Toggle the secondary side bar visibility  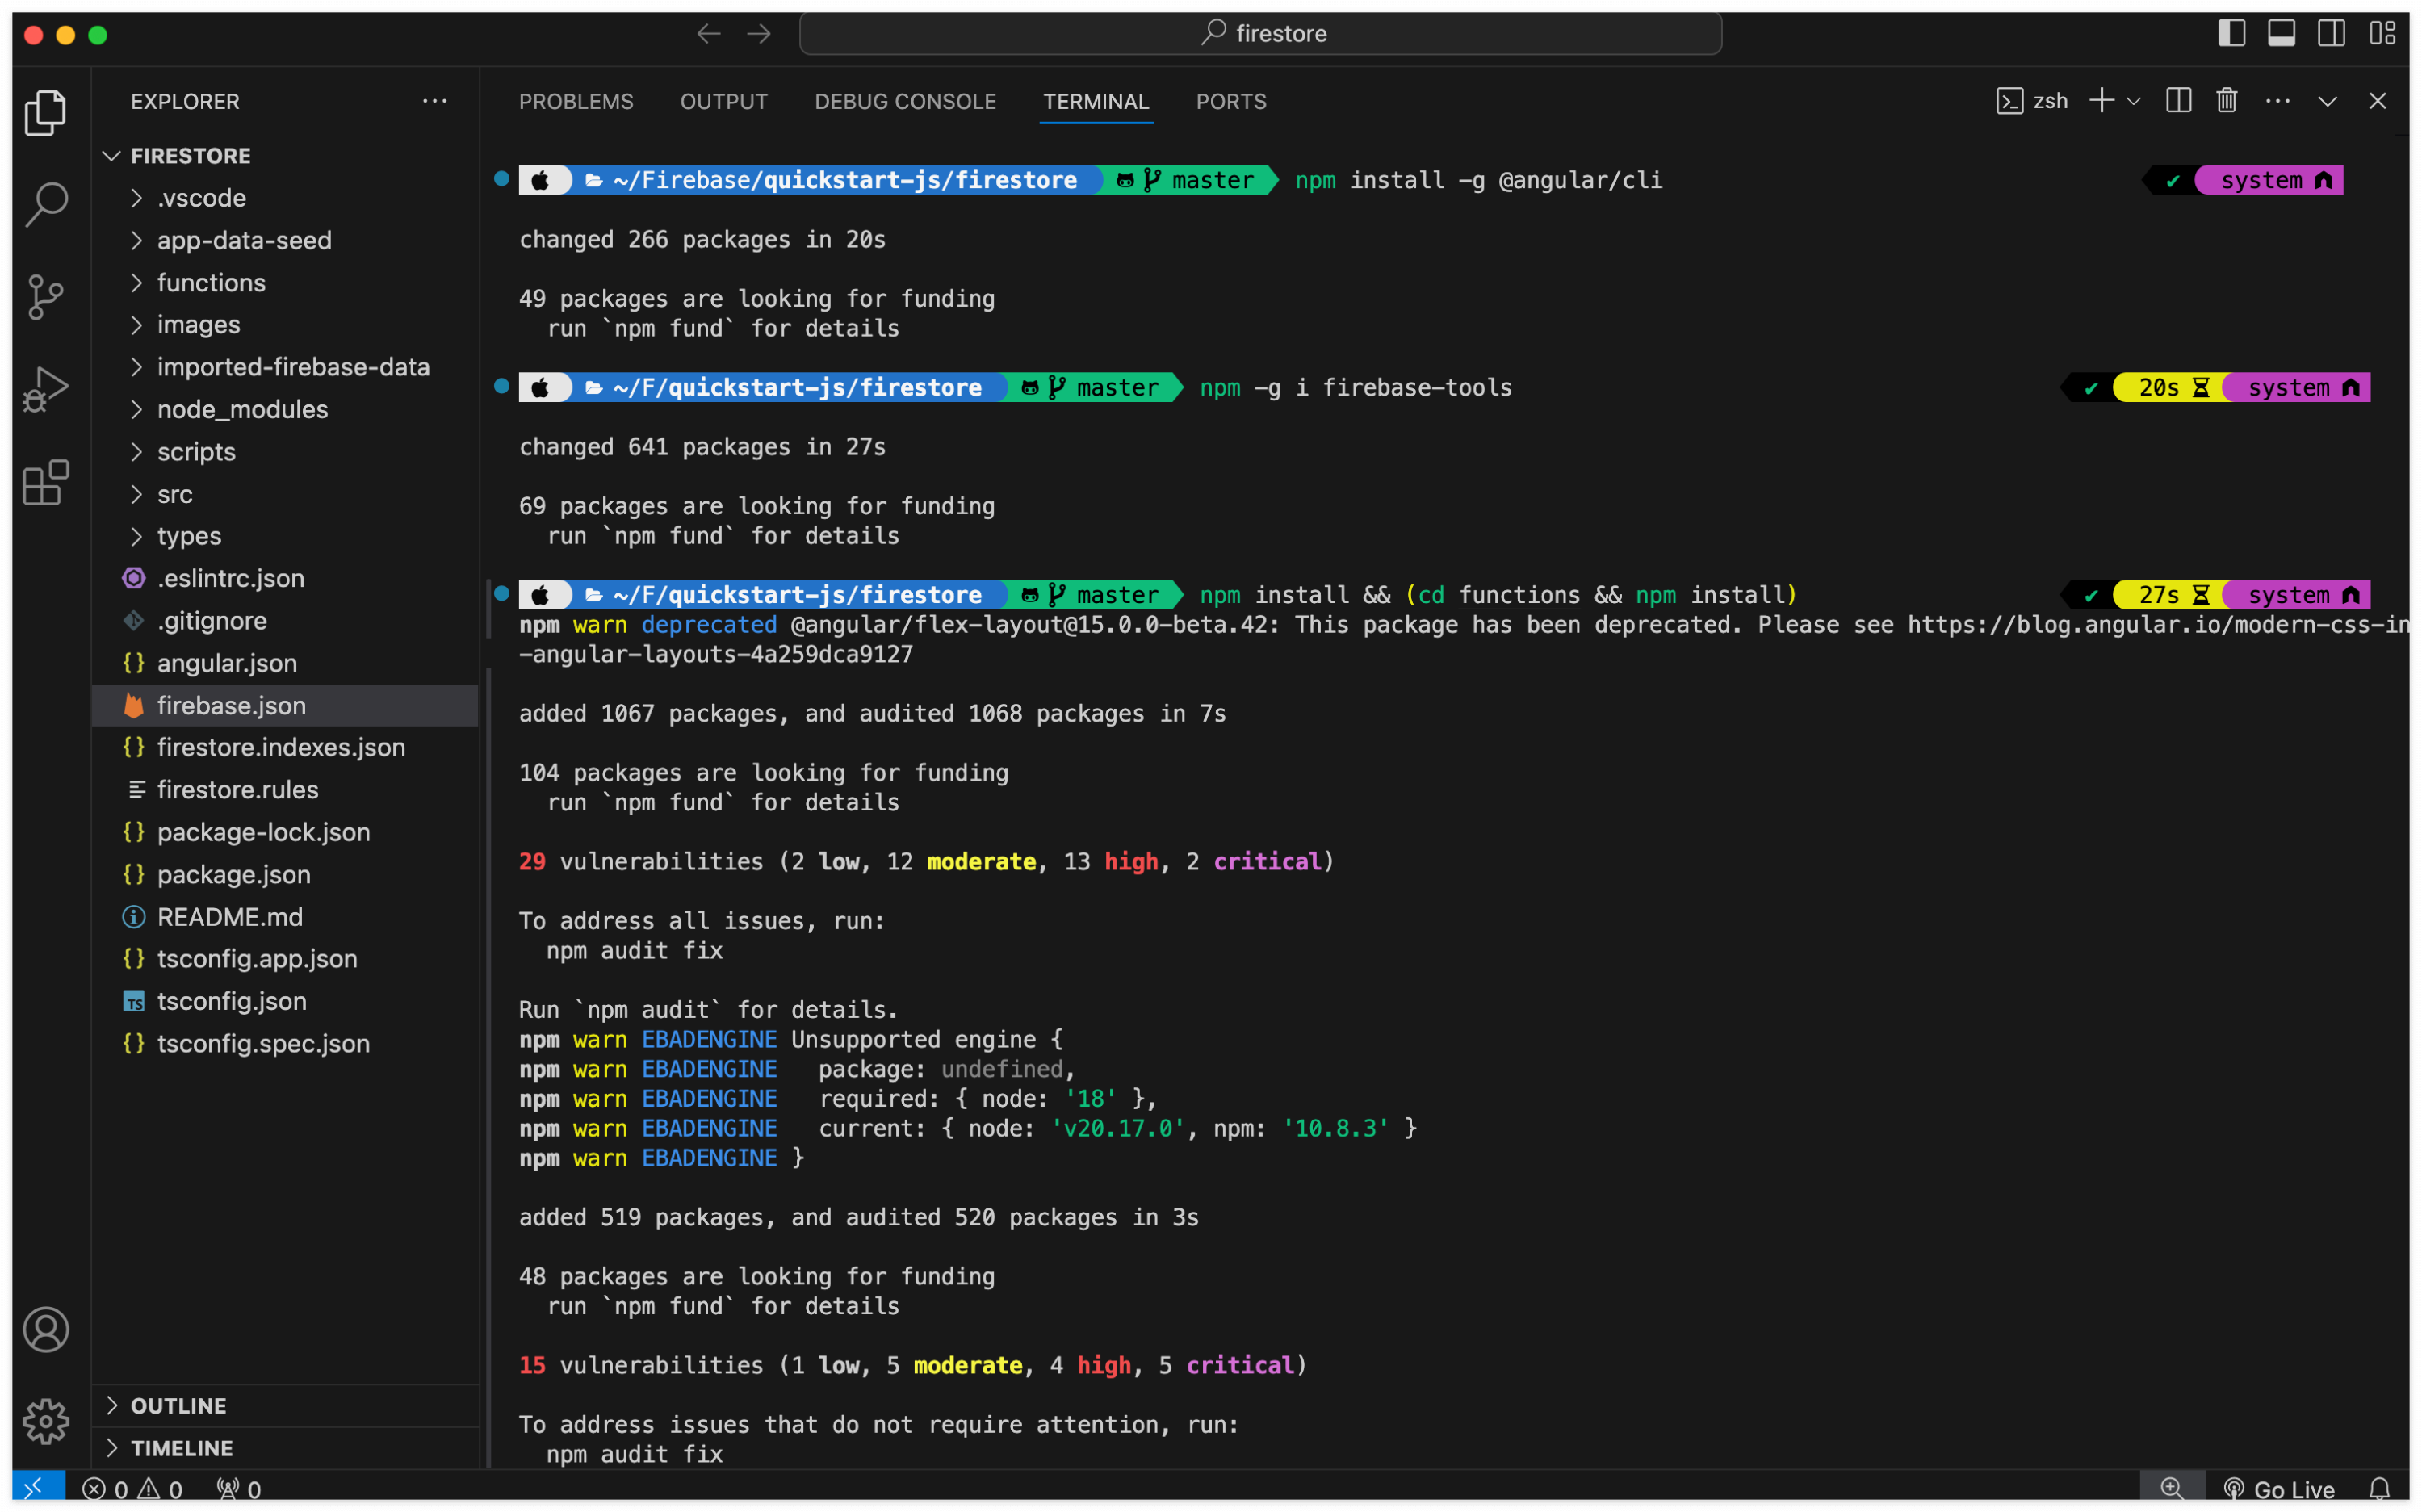tap(2331, 34)
